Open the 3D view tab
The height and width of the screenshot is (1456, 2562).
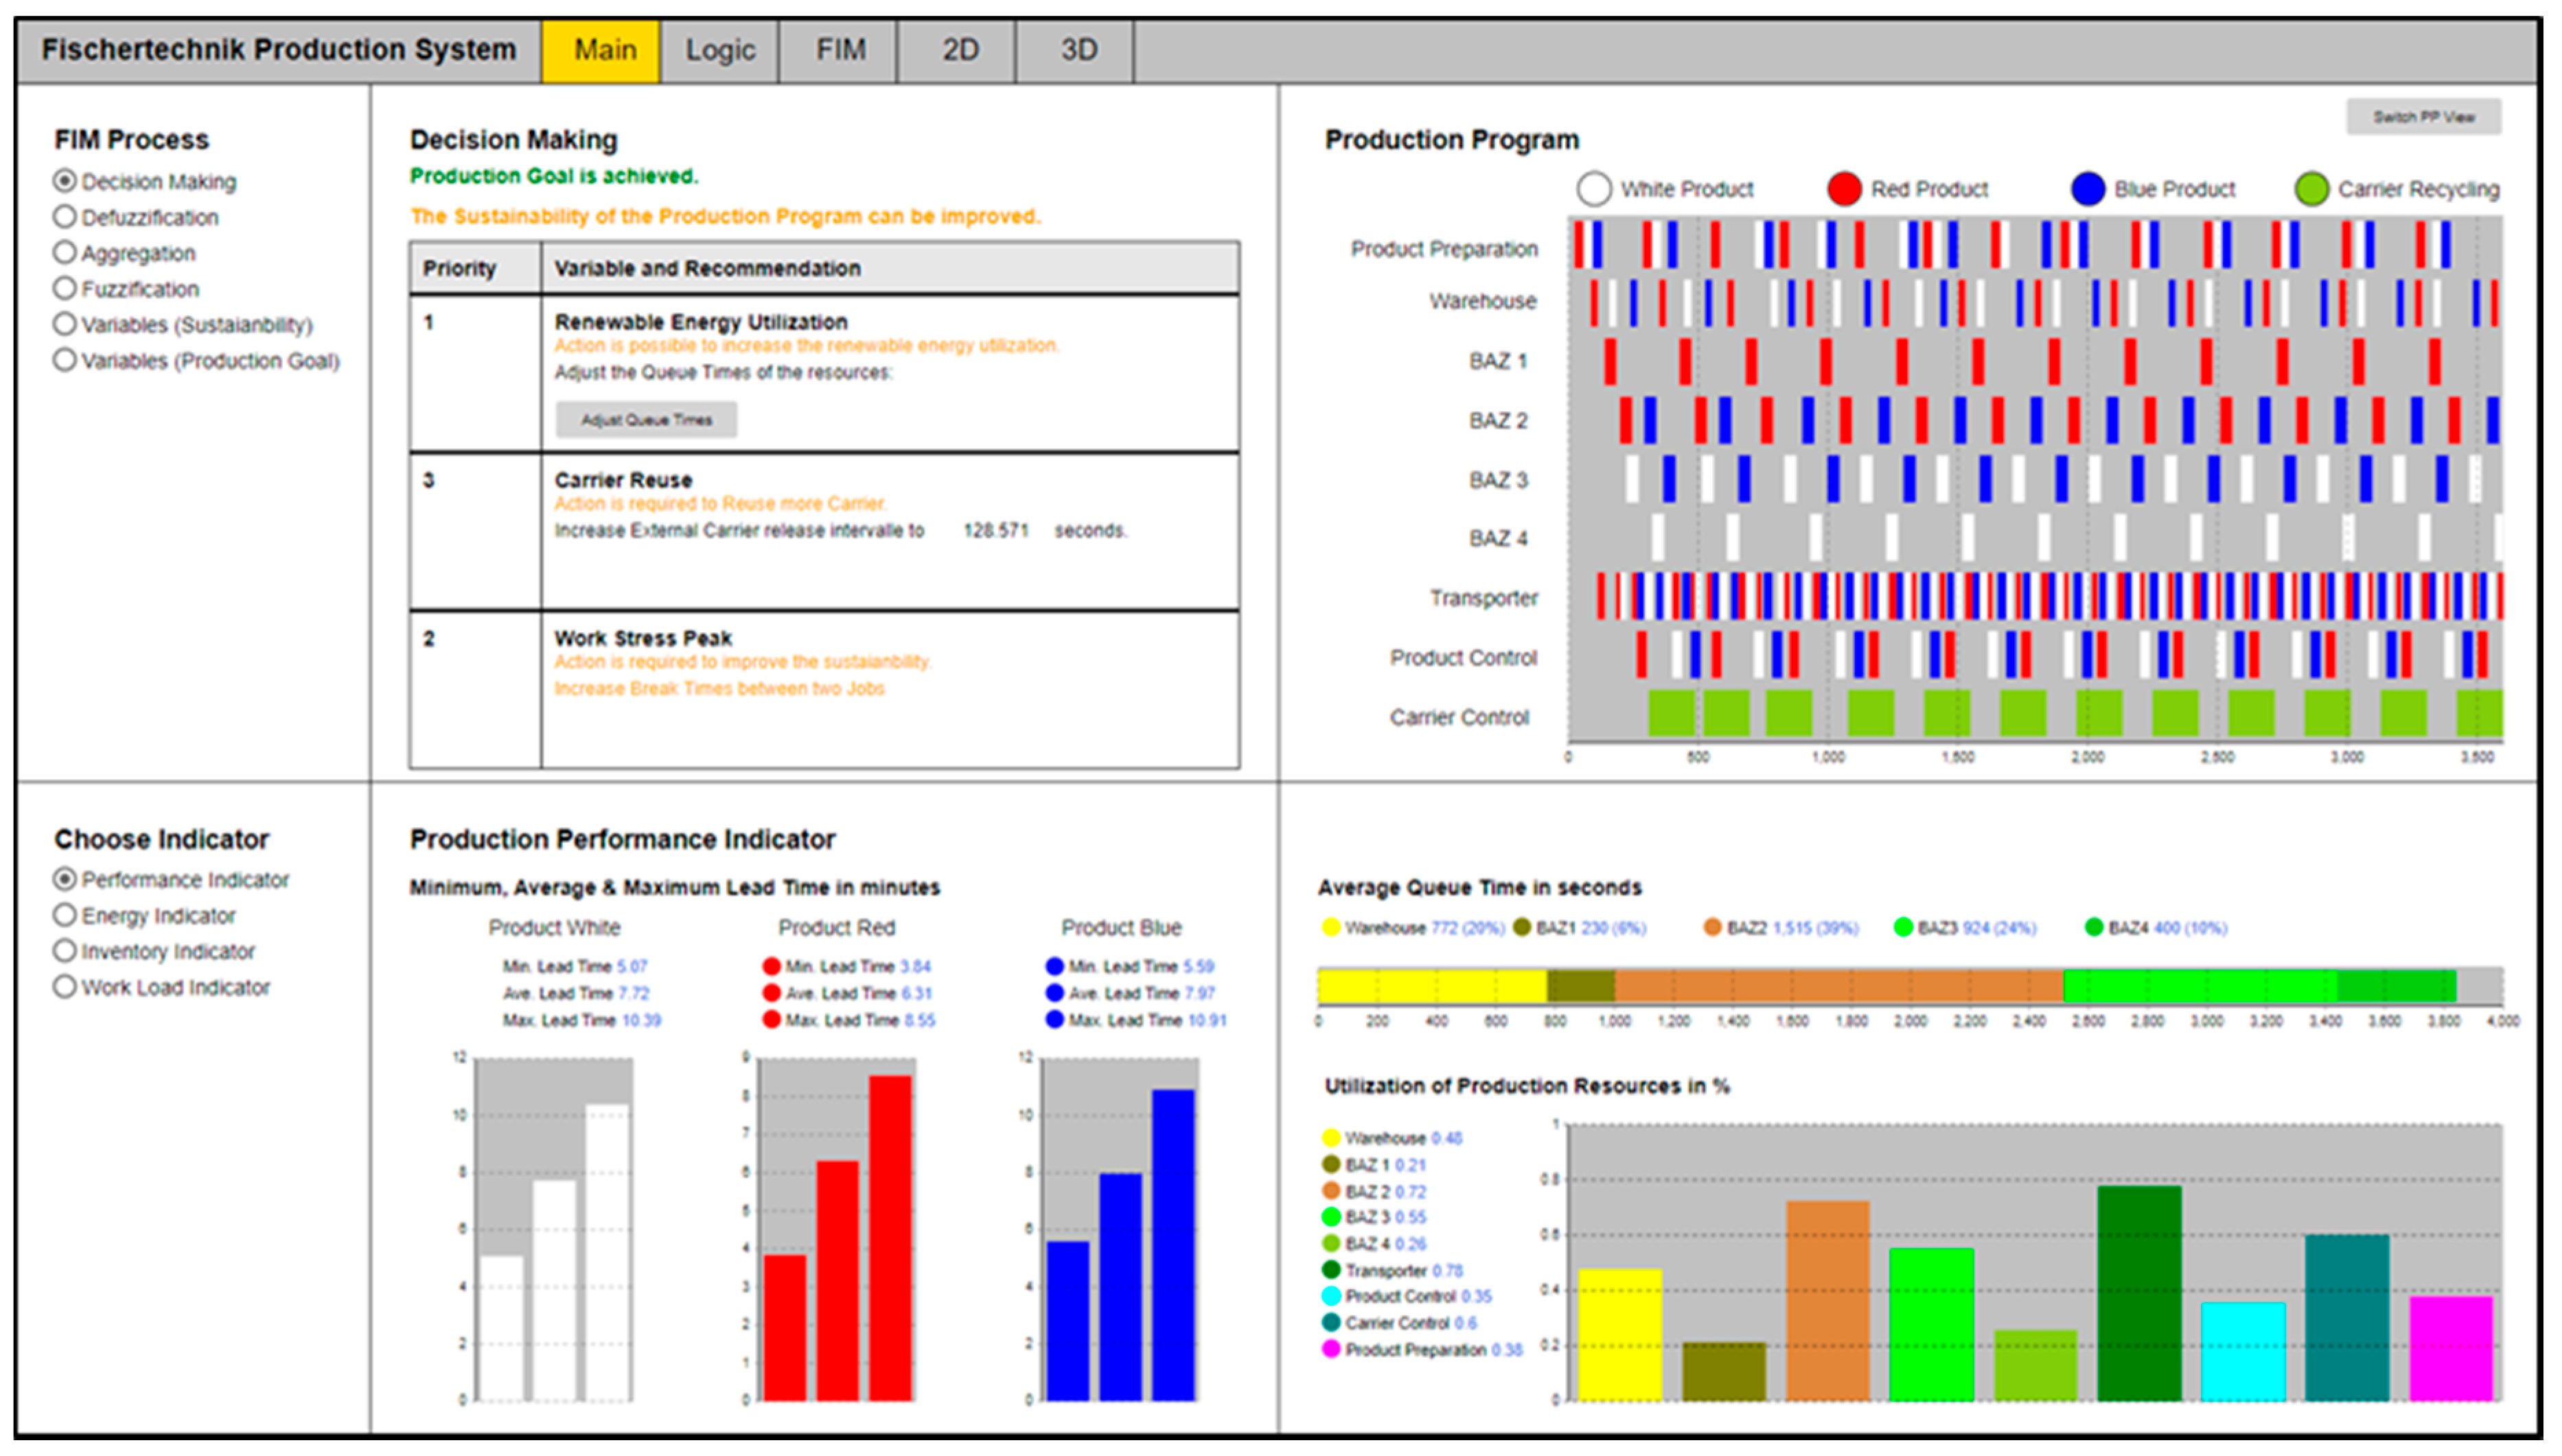1078,50
